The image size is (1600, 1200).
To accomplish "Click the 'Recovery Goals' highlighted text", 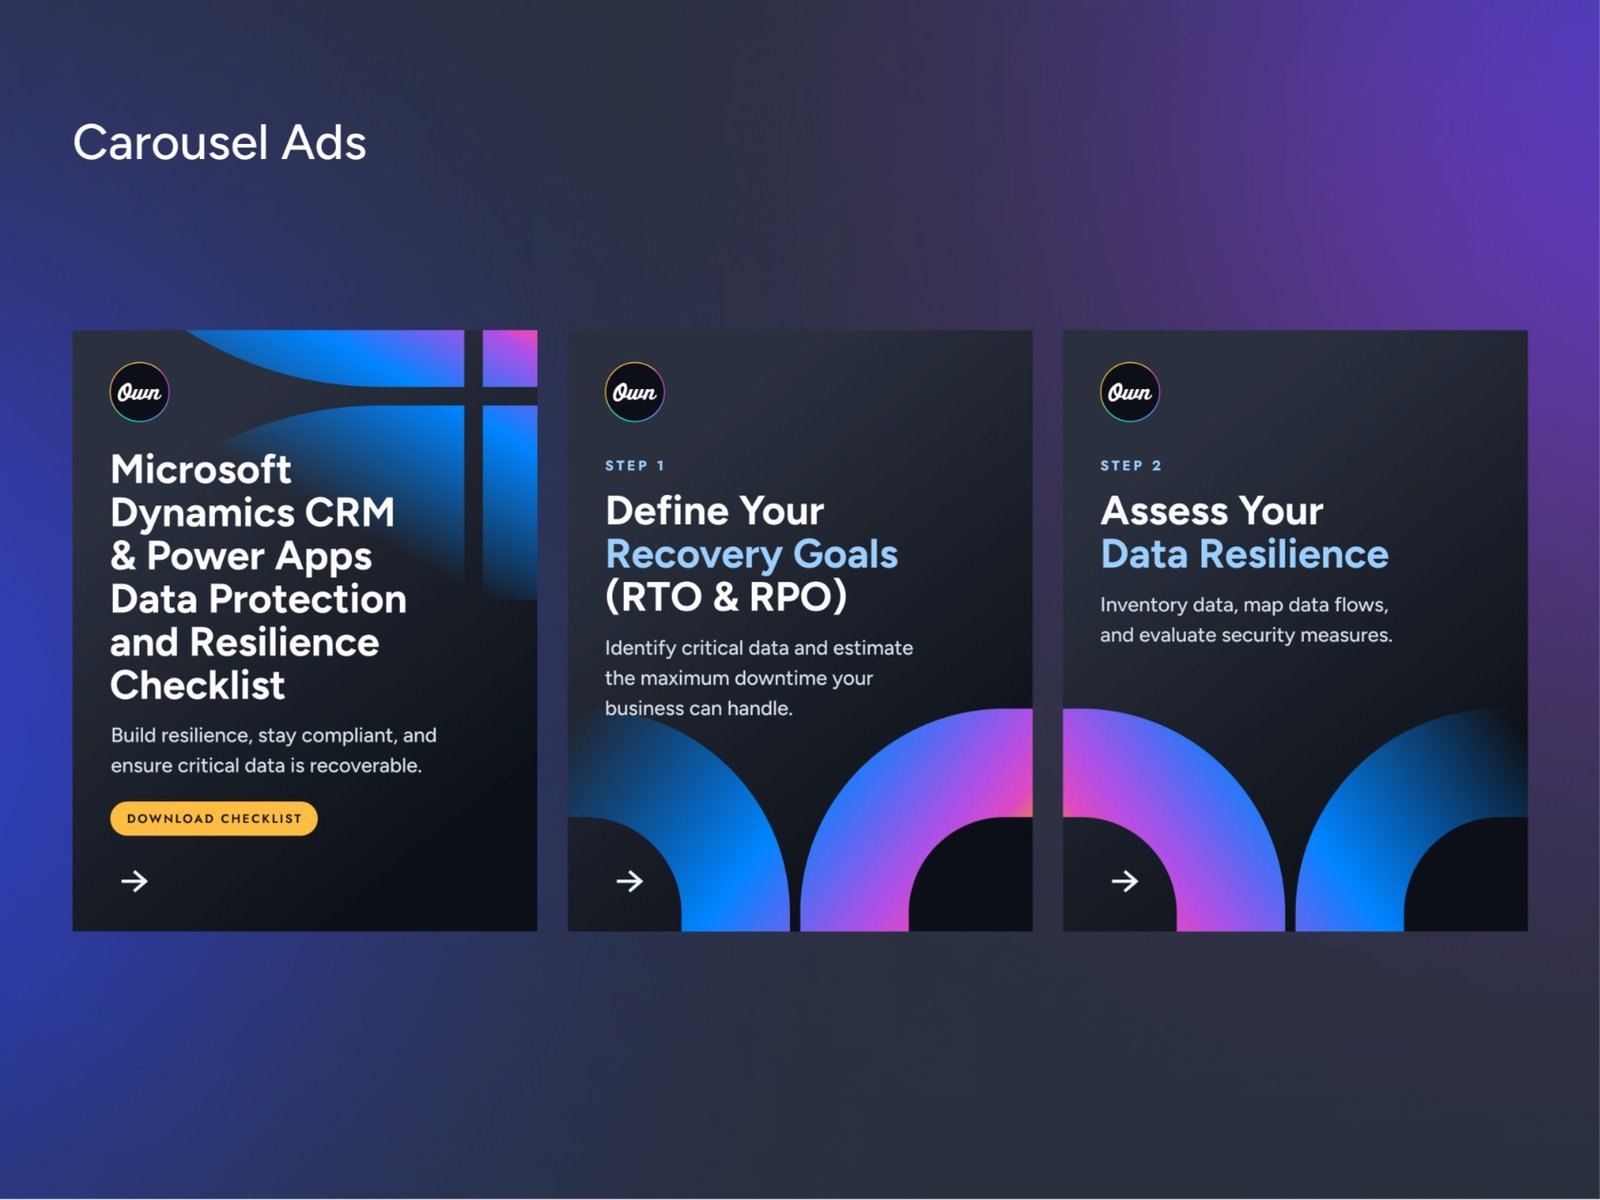I will pos(752,554).
